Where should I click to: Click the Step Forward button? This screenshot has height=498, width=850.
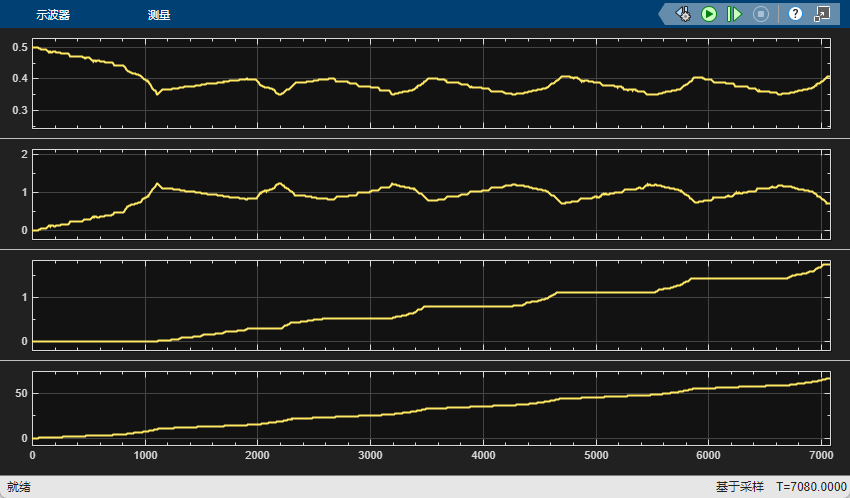click(734, 14)
